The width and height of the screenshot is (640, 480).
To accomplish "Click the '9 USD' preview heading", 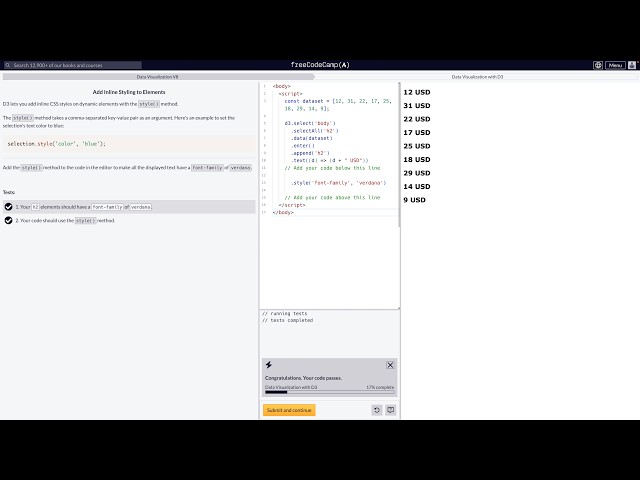I will coord(414,200).
